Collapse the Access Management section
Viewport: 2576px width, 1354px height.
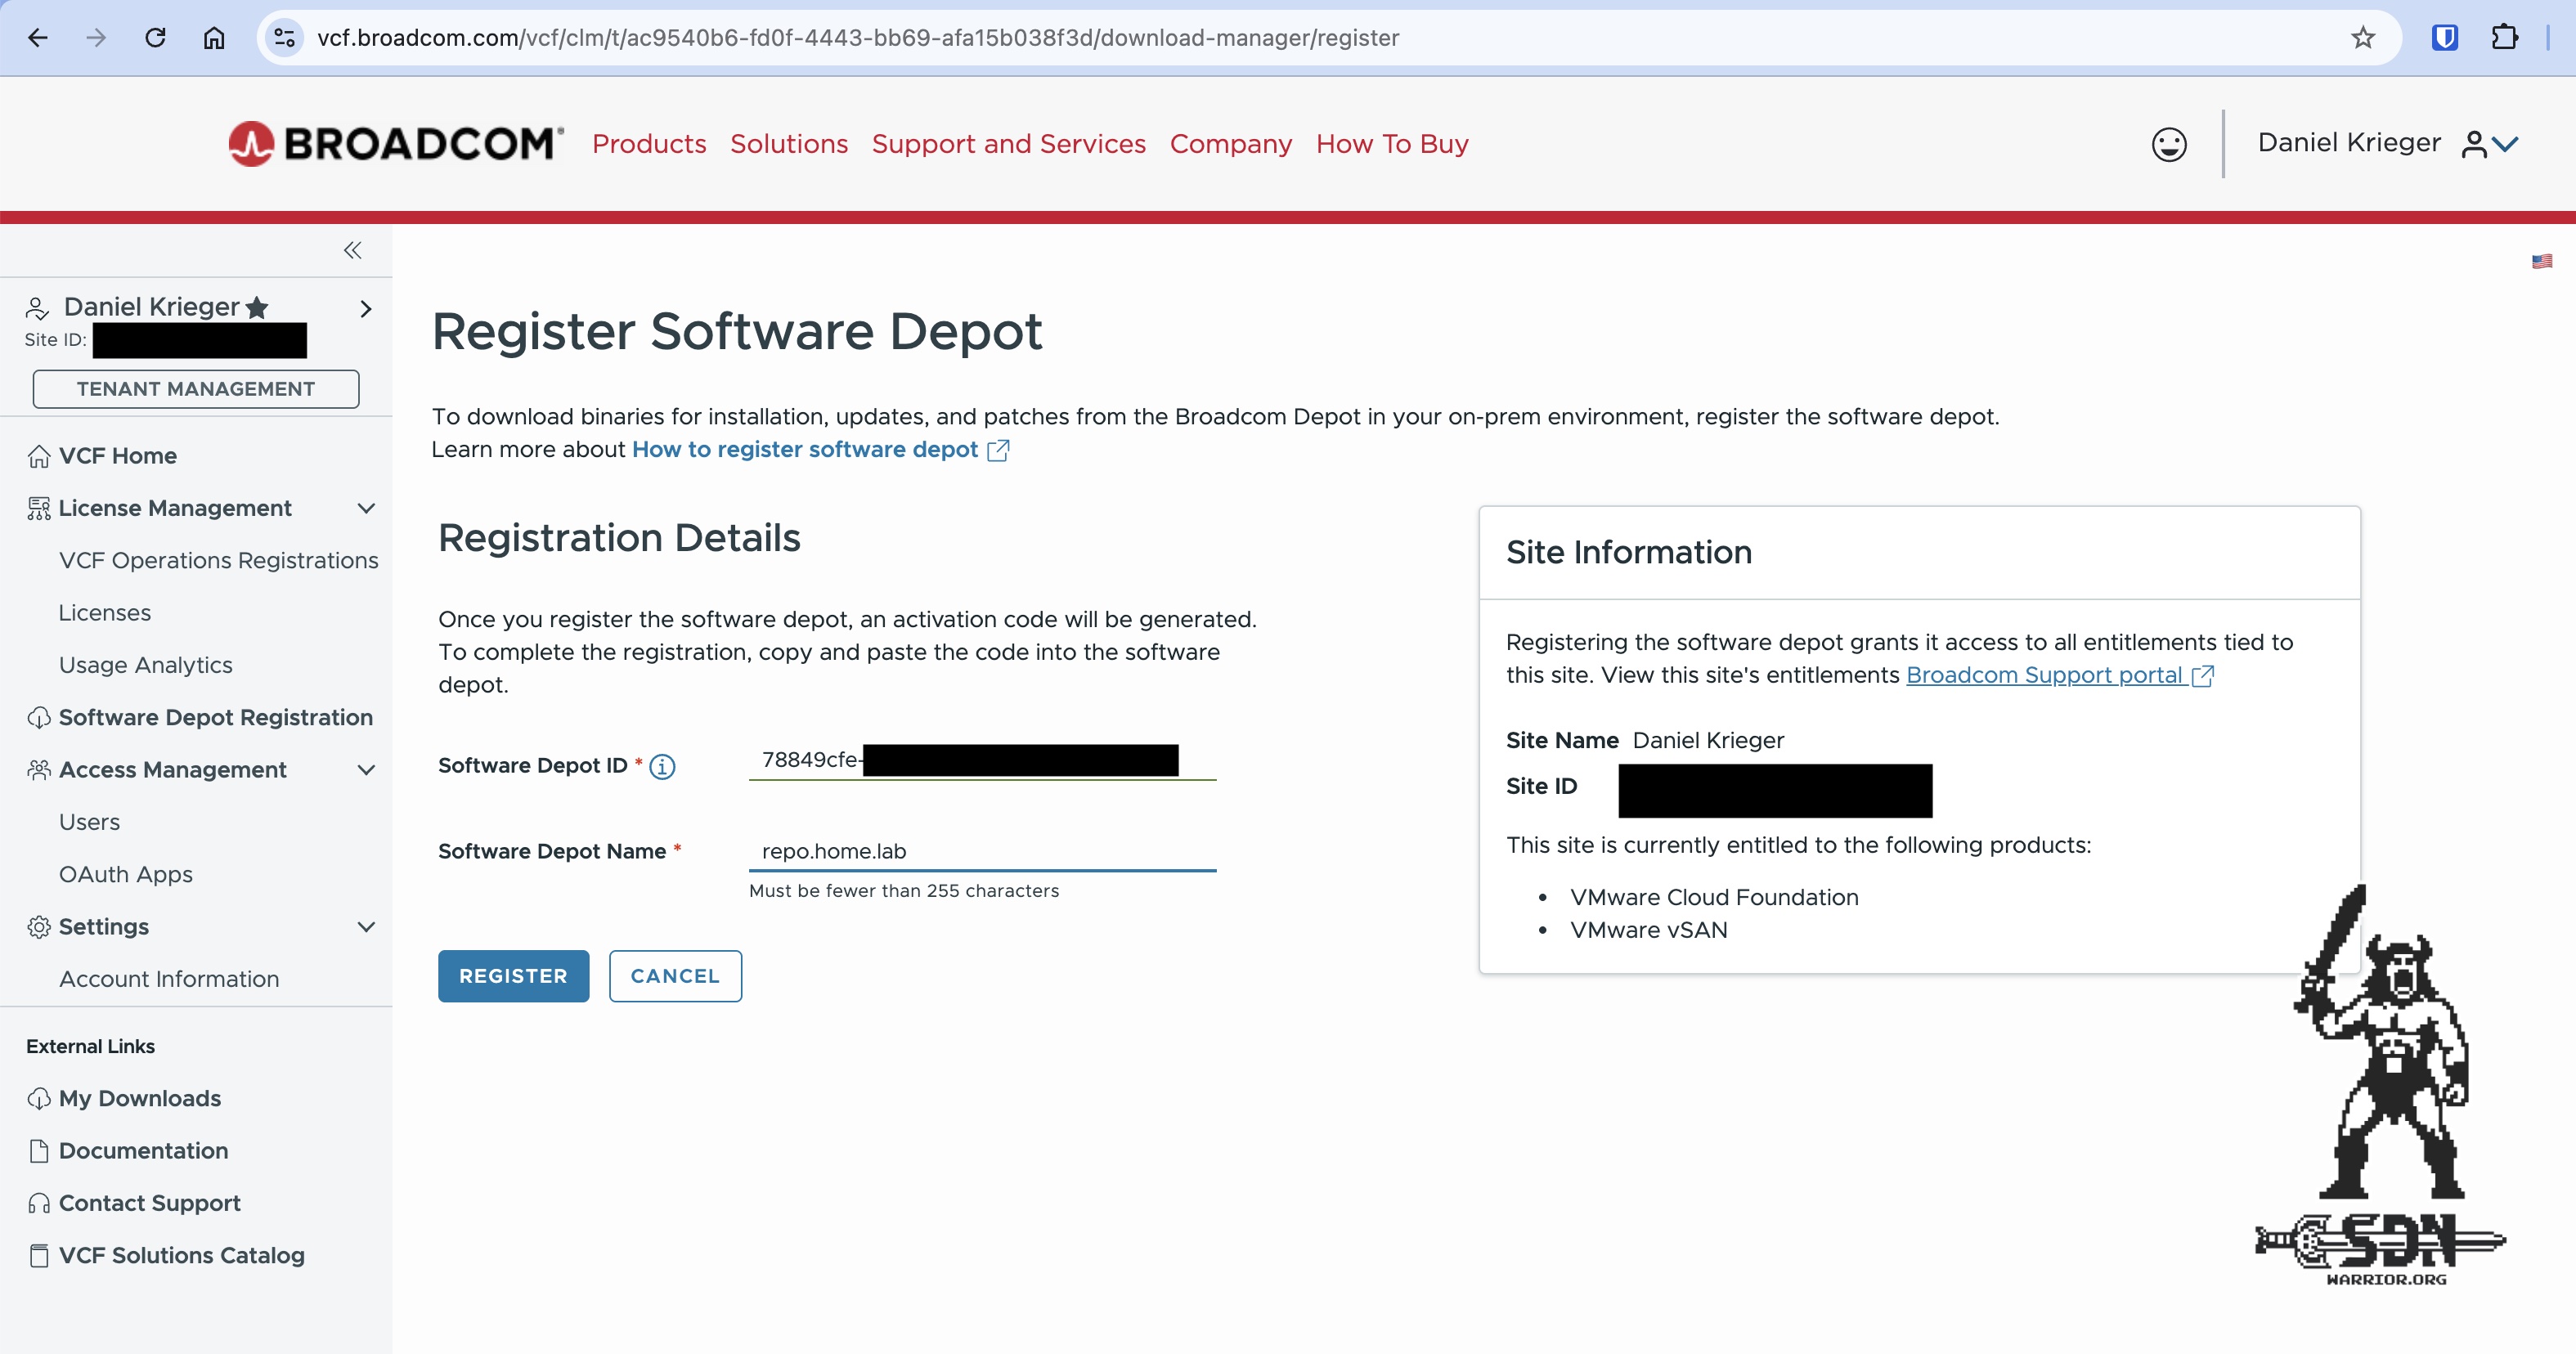pyautogui.click(x=367, y=770)
